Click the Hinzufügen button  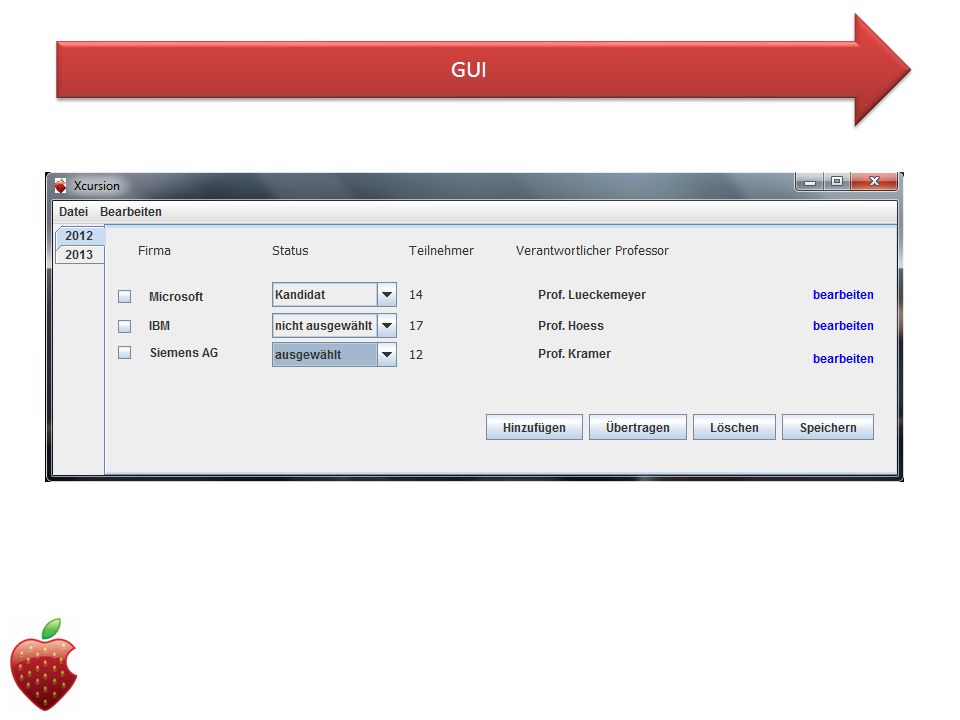(x=534, y=427)
